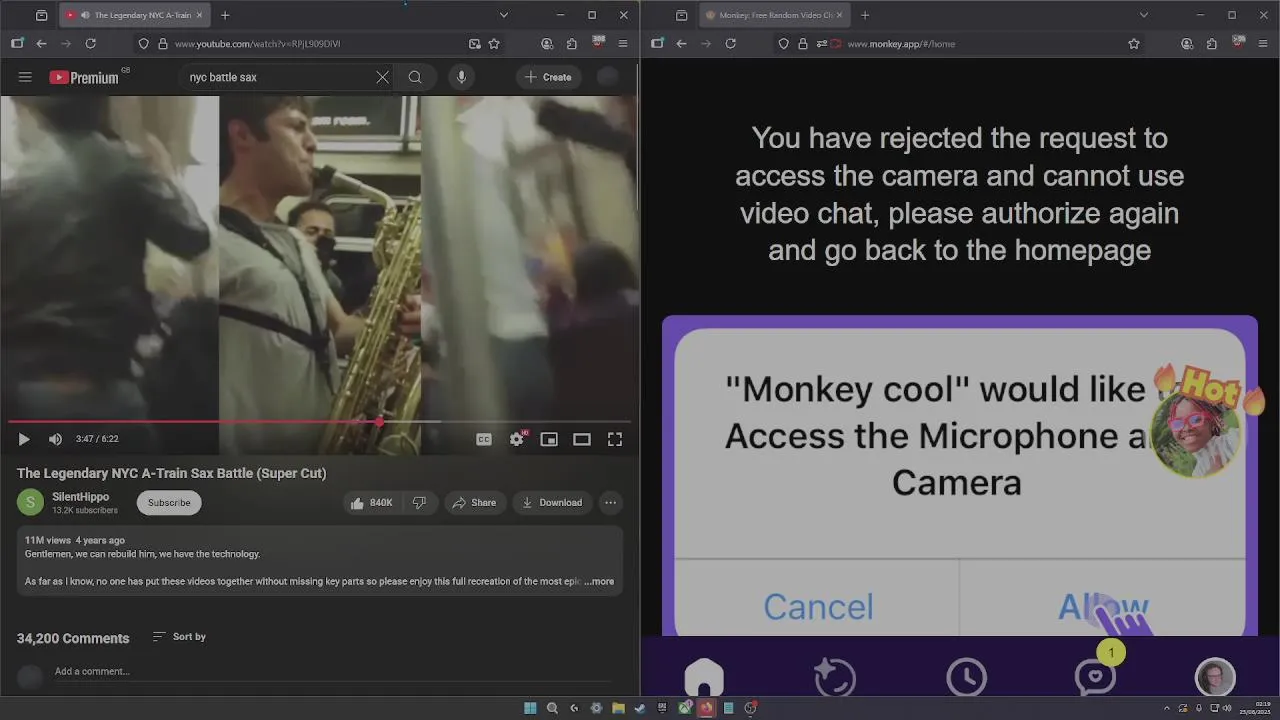Screen dimensions: 1280x720
Task: List all tabs in YouTube window
Action: click(x=503, y=15)
